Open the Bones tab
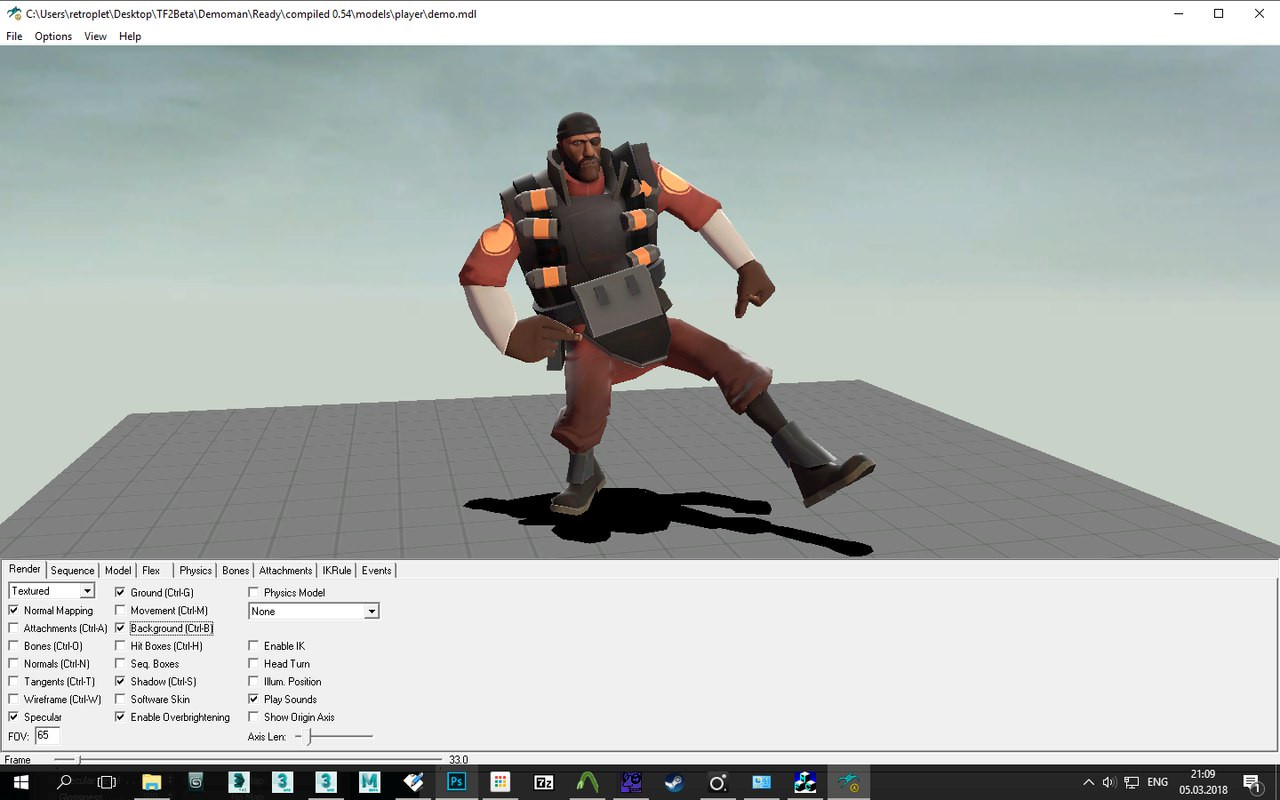The image size is (1280, 800). 235,570
